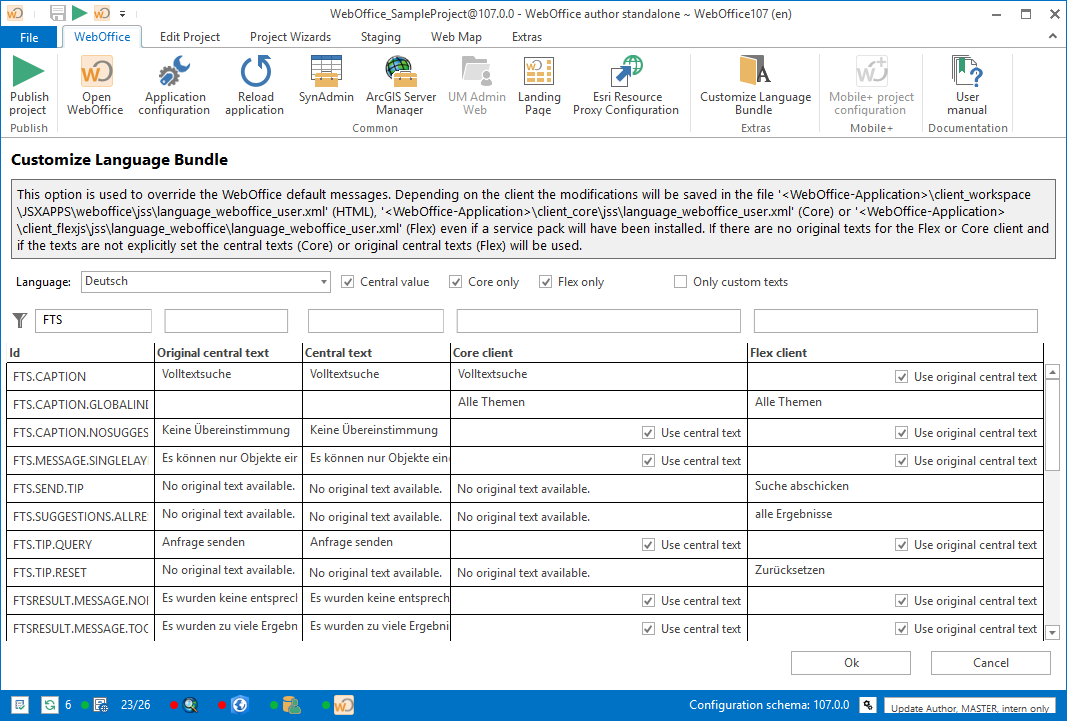Reload the application
This screenshot has height=721, width=1067.
(255, 85)
